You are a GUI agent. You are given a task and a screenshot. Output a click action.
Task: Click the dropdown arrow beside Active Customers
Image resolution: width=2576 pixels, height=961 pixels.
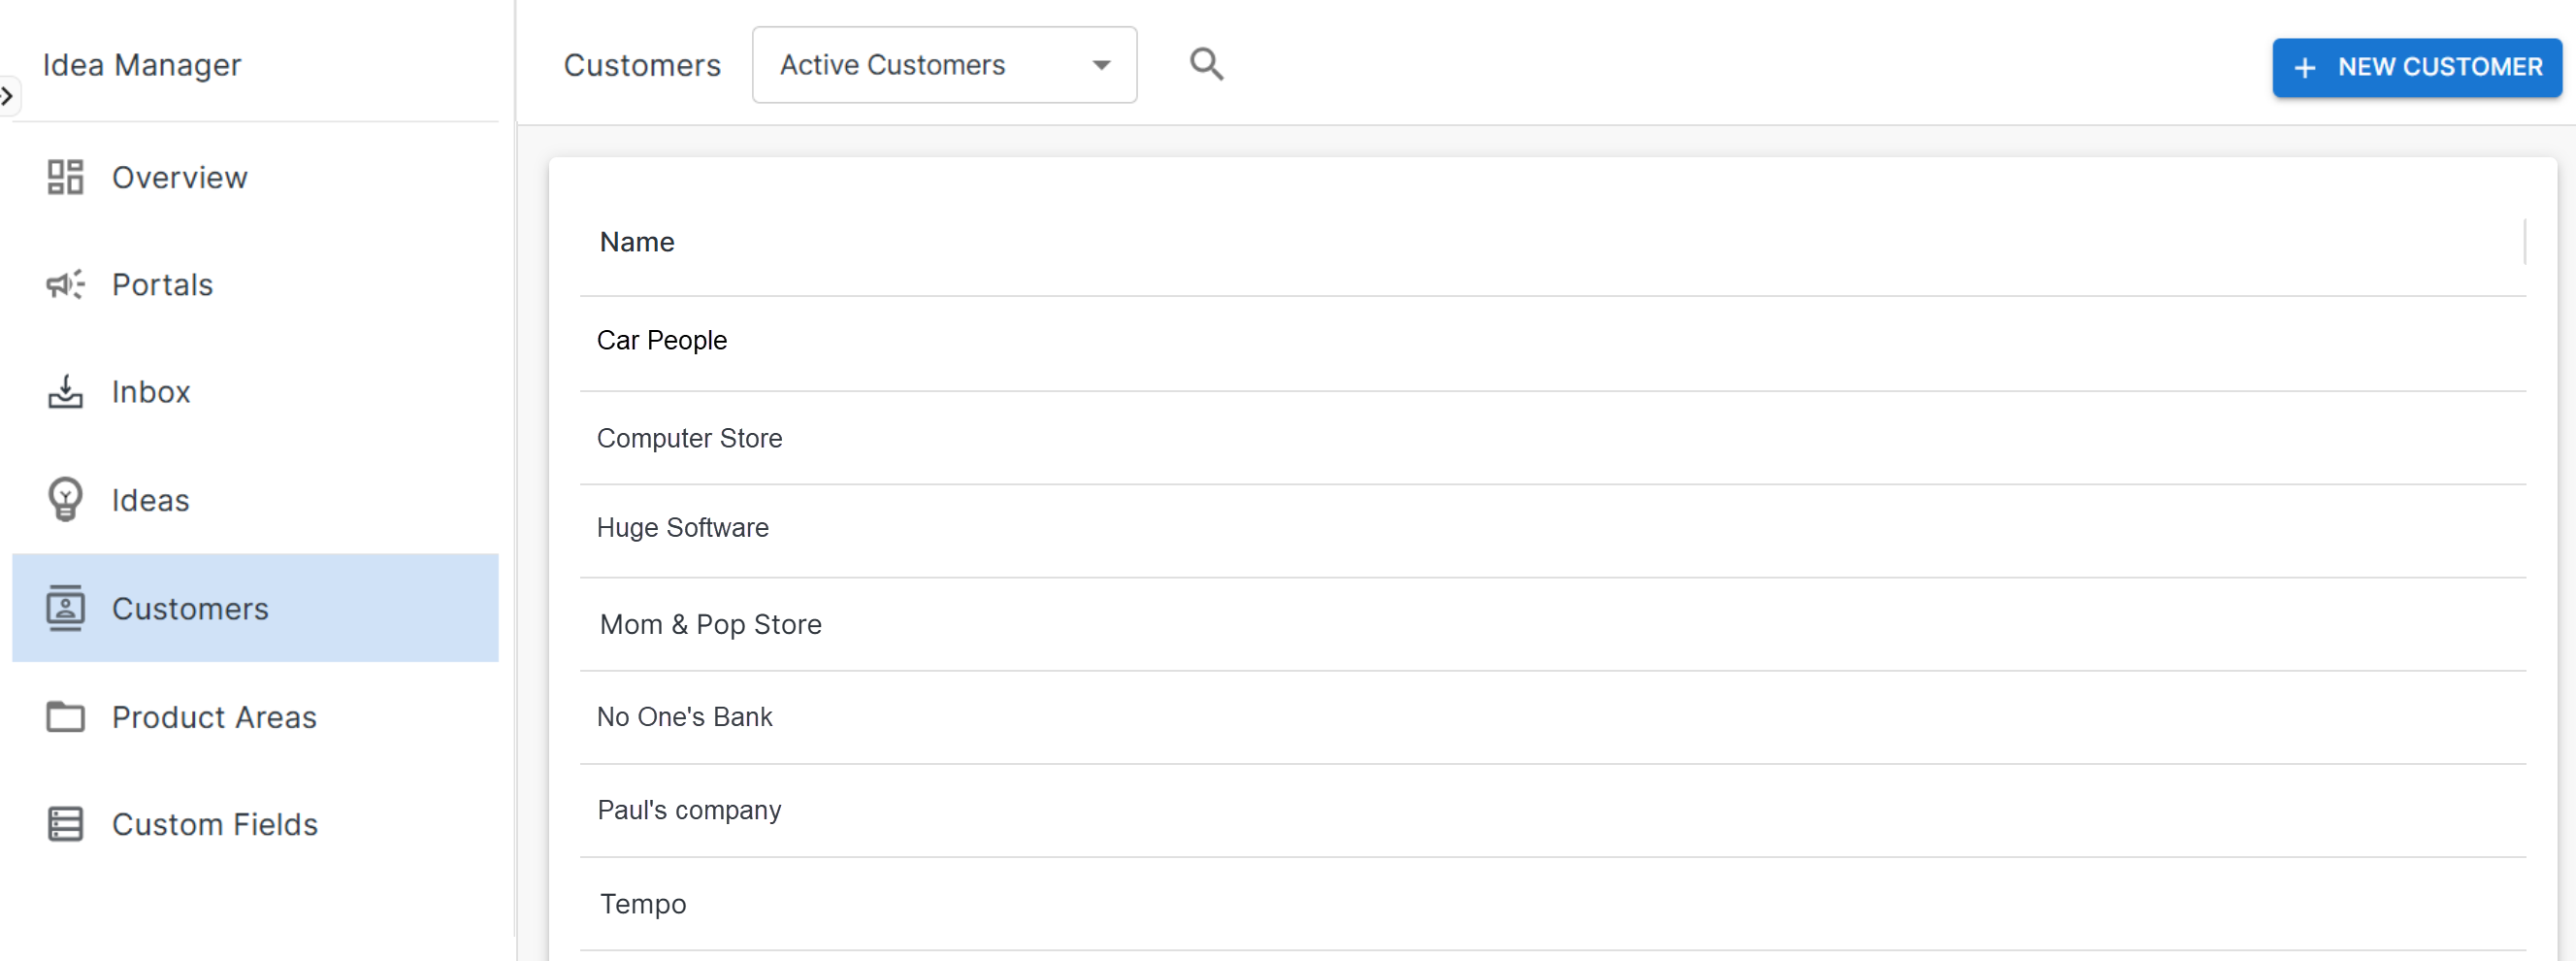(1100, 64)
